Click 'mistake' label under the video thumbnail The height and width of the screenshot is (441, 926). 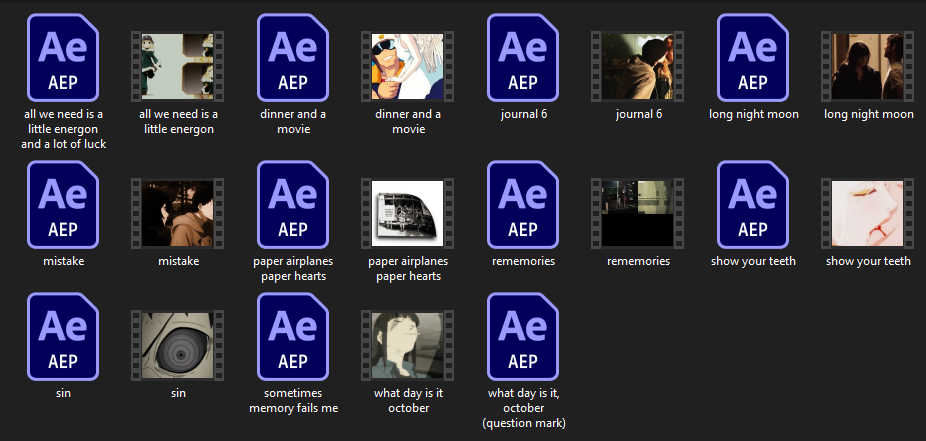click(x=178, y=260)
